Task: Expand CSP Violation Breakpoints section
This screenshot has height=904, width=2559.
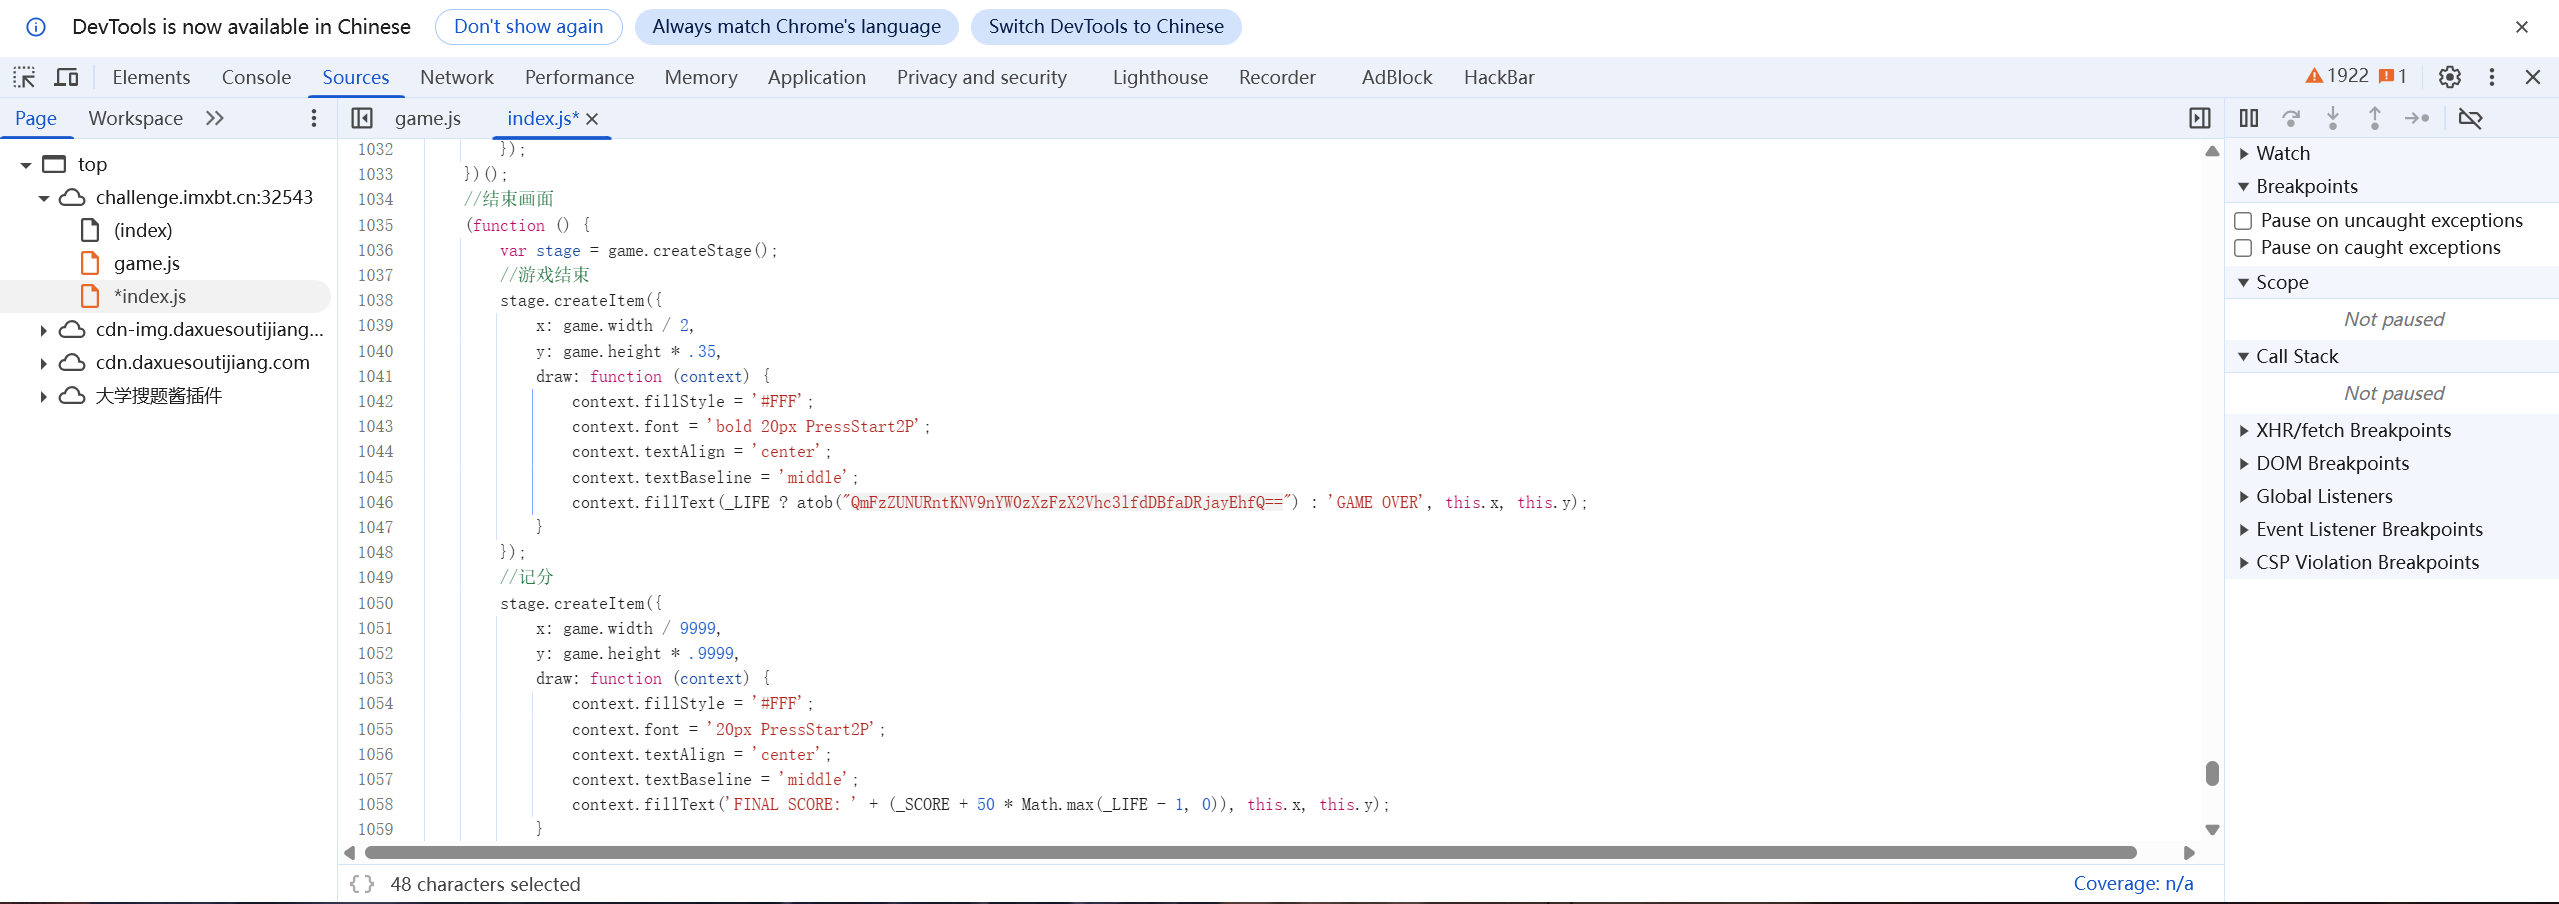Action: click(2243, 562)
